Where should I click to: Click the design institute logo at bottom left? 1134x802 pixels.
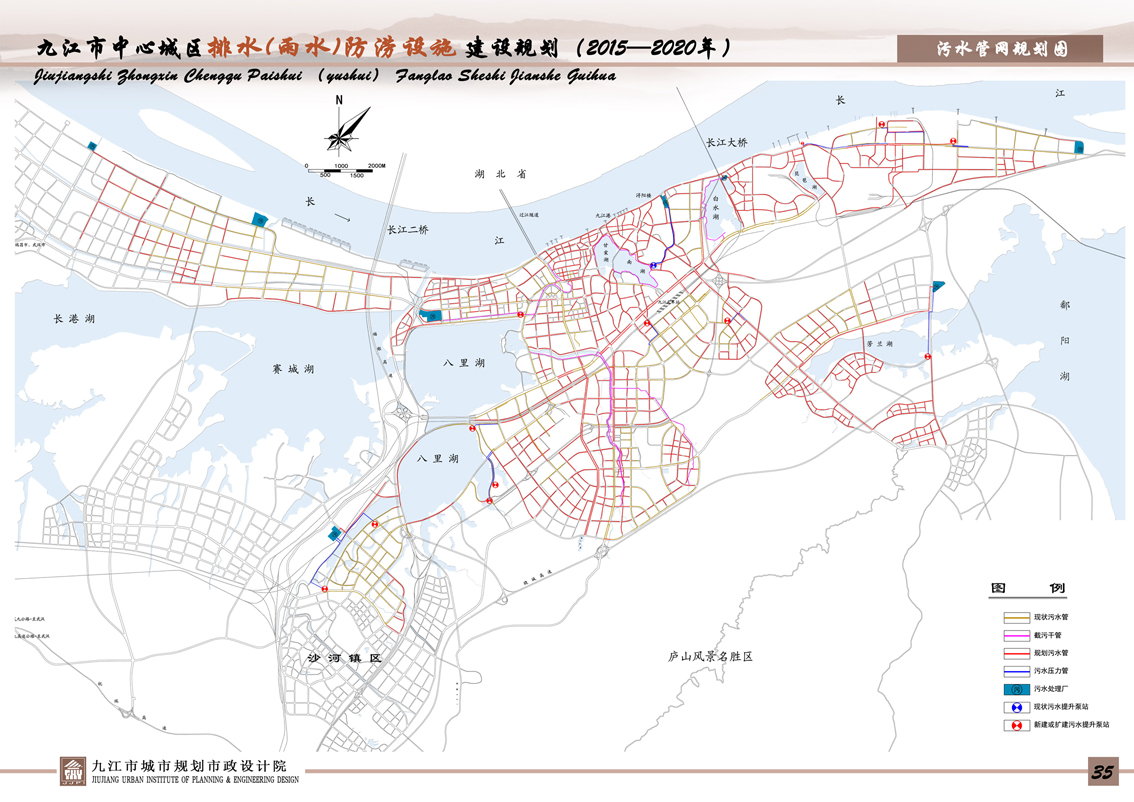(73, 771)
